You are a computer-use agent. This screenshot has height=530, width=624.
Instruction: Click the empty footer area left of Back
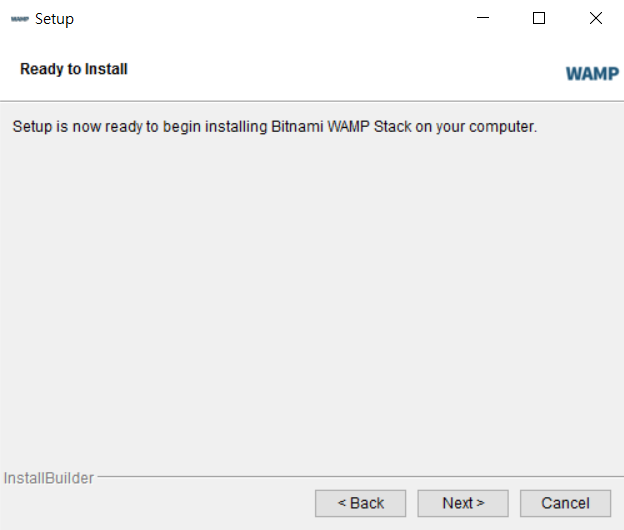pyautogui.click(x=157, y=504)
